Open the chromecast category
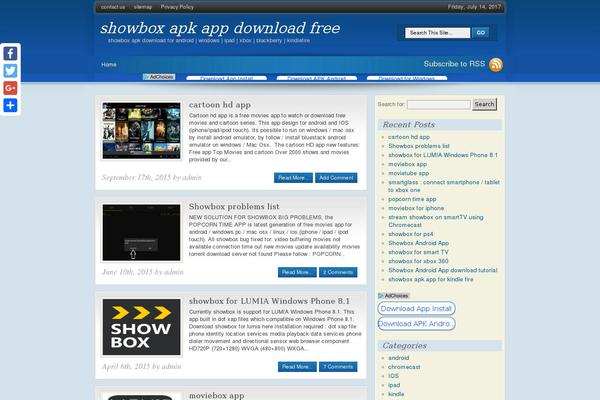This screenshot has height=400, width=600. (404, 367)
